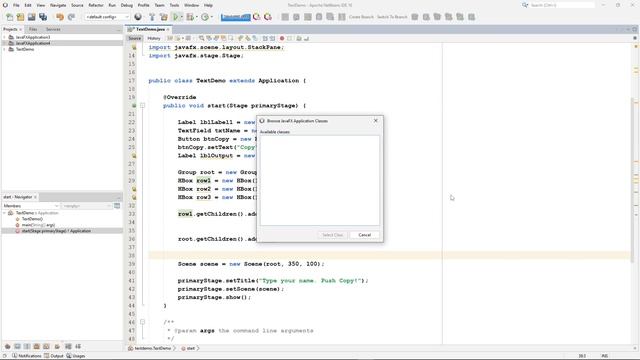
Task: Open the Members dropdown in Navigator
Action: pyautogui.click(x=31, y=206)
